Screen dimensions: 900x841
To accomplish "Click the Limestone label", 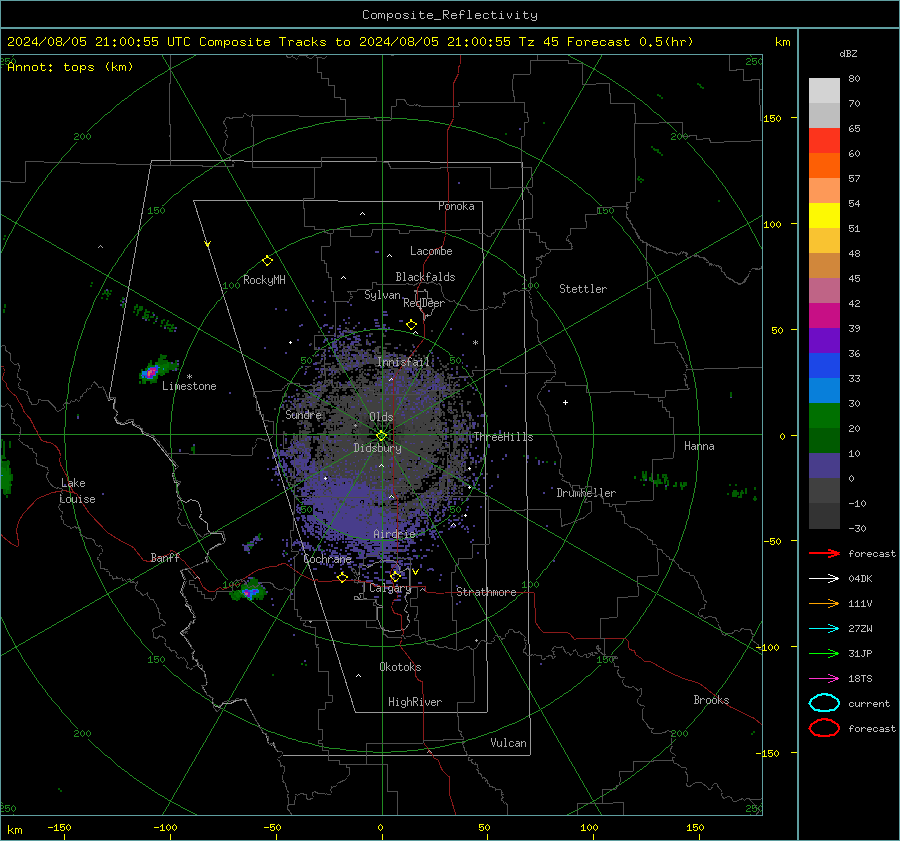I will click(x=189, y=386).
